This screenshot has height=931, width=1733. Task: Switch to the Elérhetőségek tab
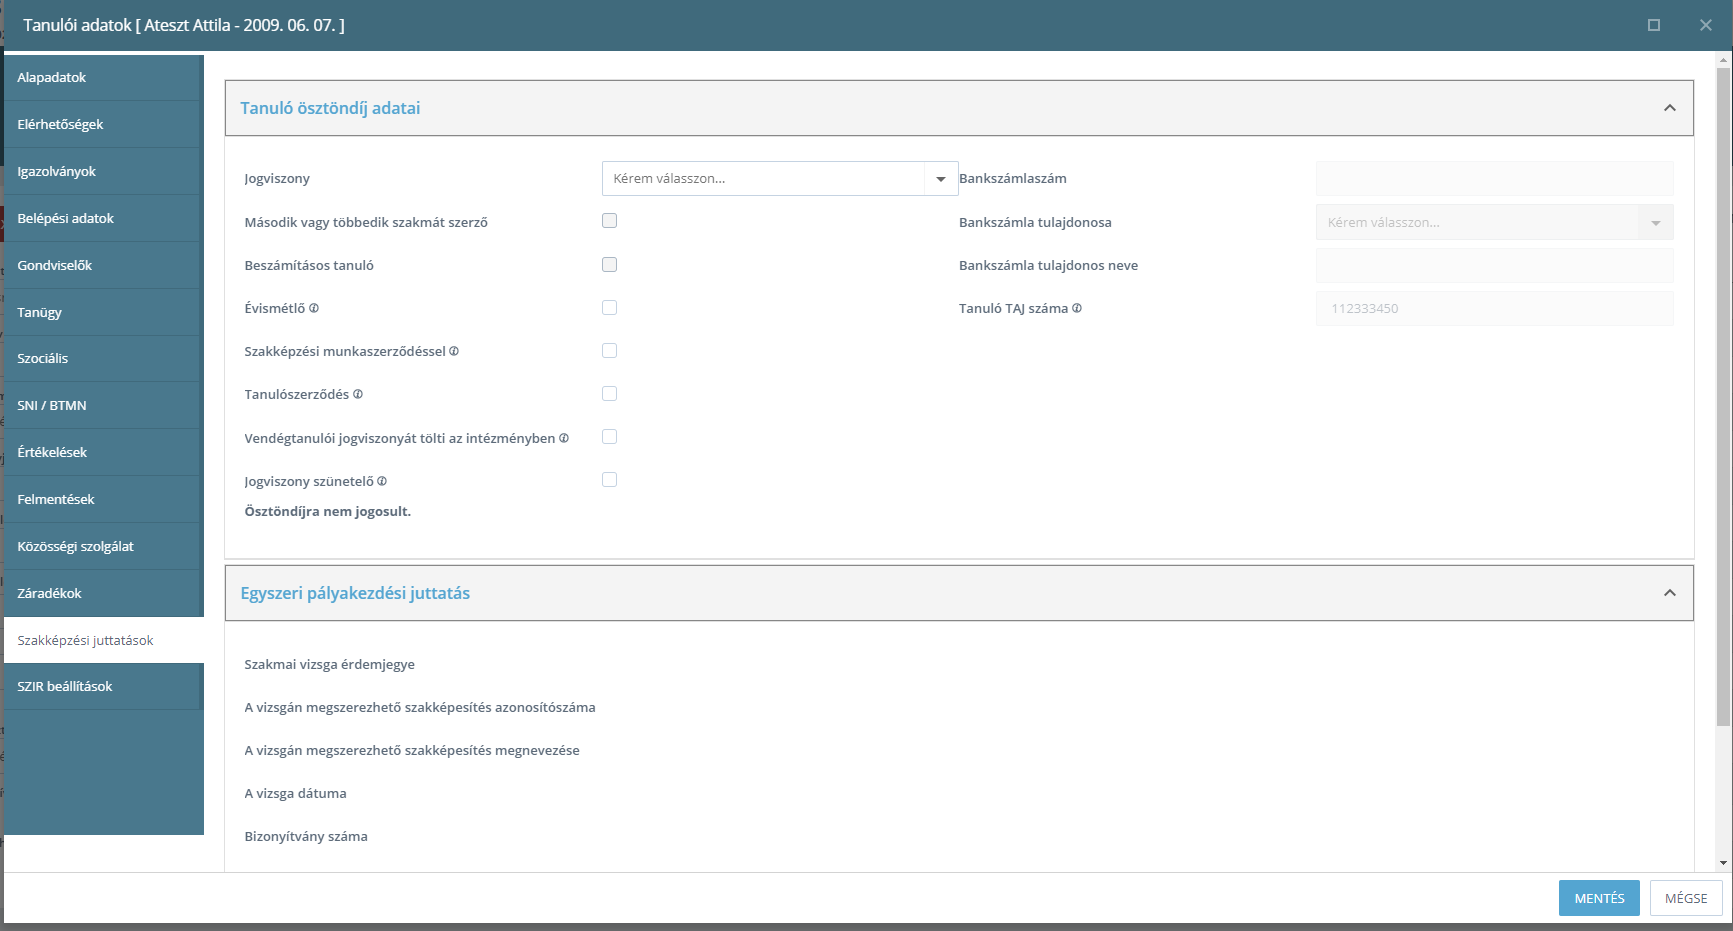[x=103, y=124]
